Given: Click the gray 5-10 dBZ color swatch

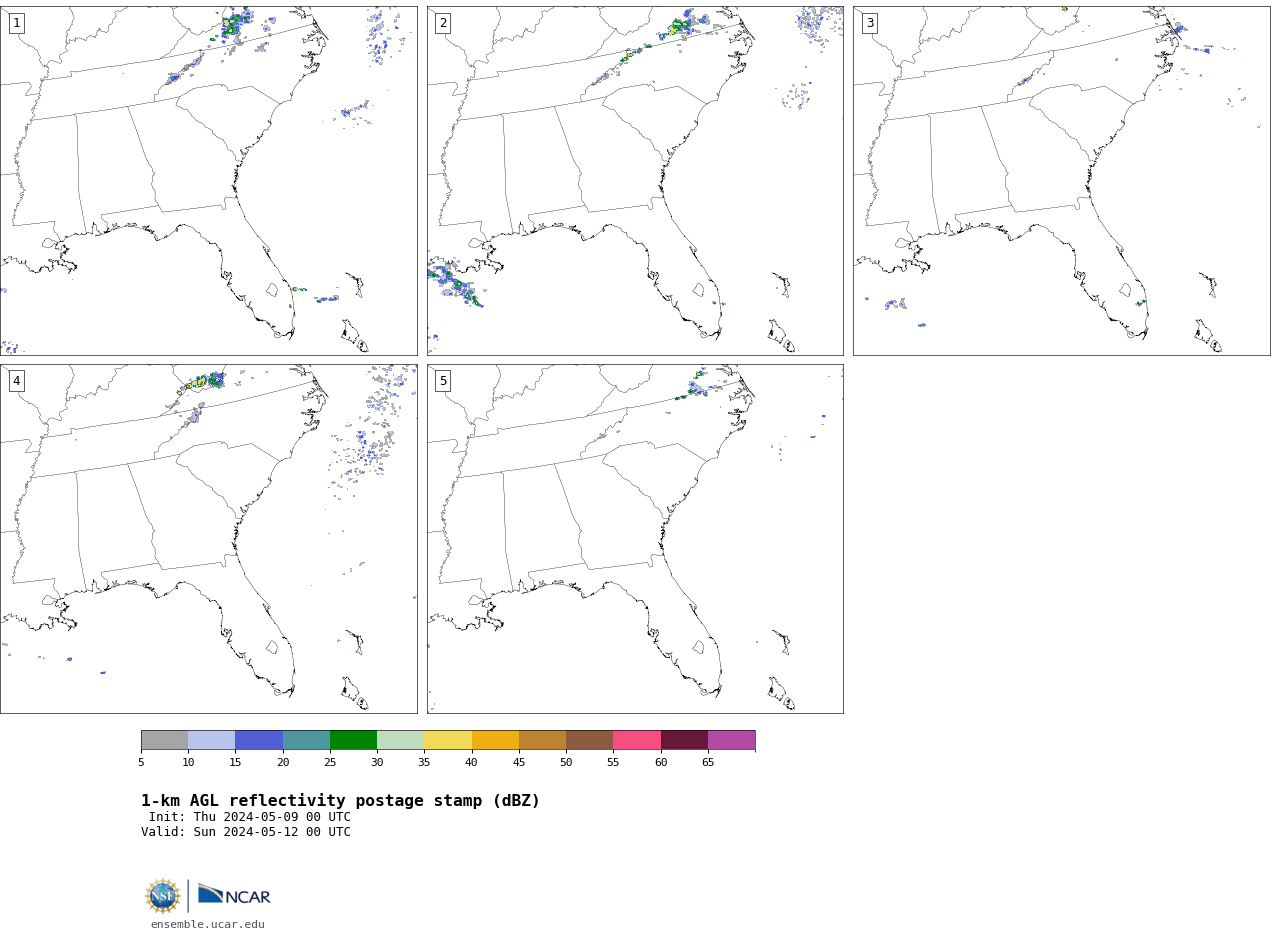Looking at the screenshot, I should click(164, 740).
